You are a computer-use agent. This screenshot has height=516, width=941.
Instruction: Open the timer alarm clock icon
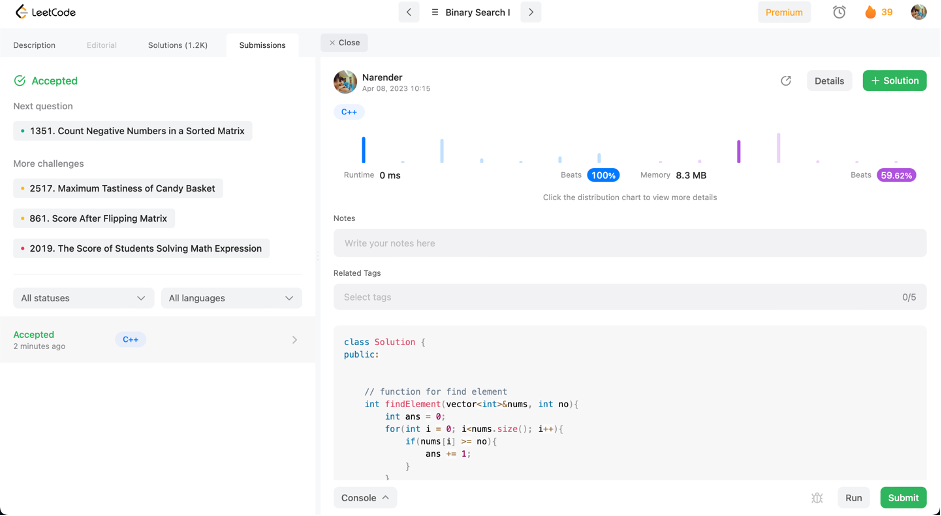[839, 12]
